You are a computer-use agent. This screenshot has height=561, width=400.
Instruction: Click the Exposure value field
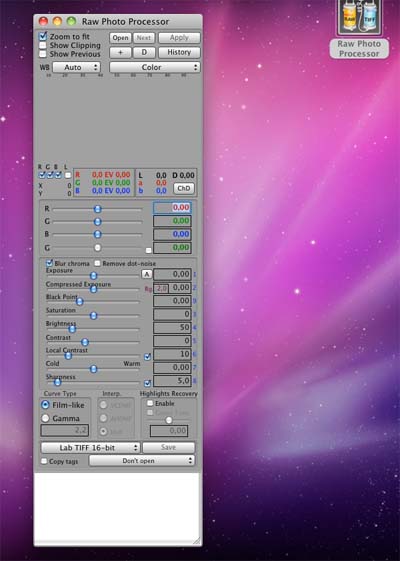172,274
